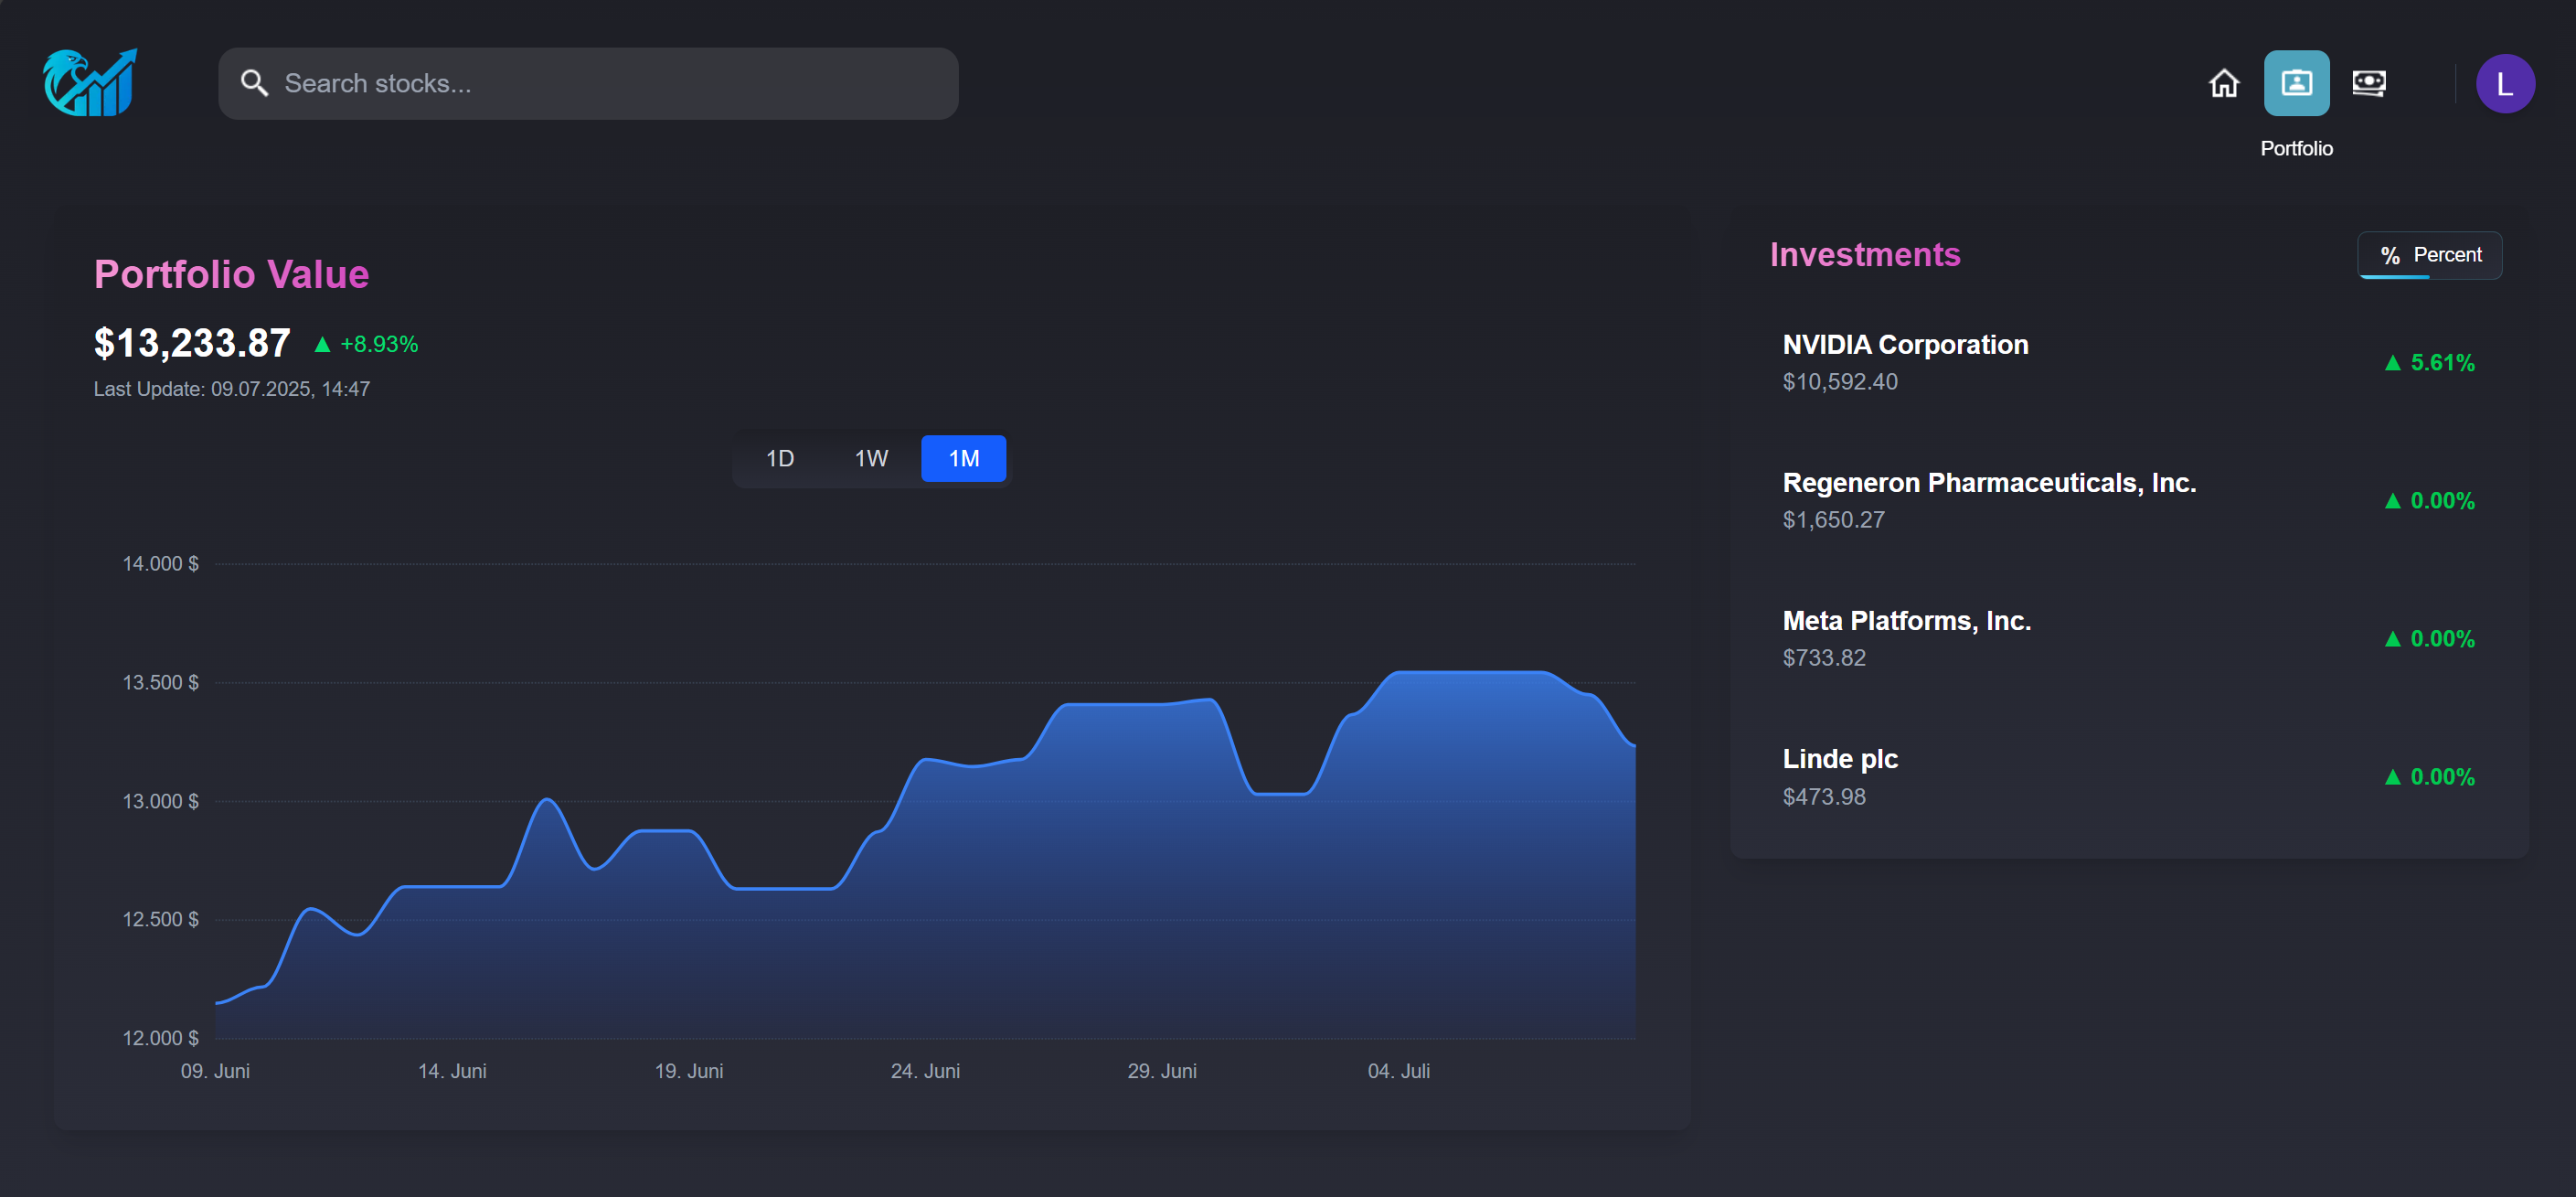Click the 14. Juni date label
Screen dimensions: 2576x1197
pyautogui.click(x=452, y=1072)
